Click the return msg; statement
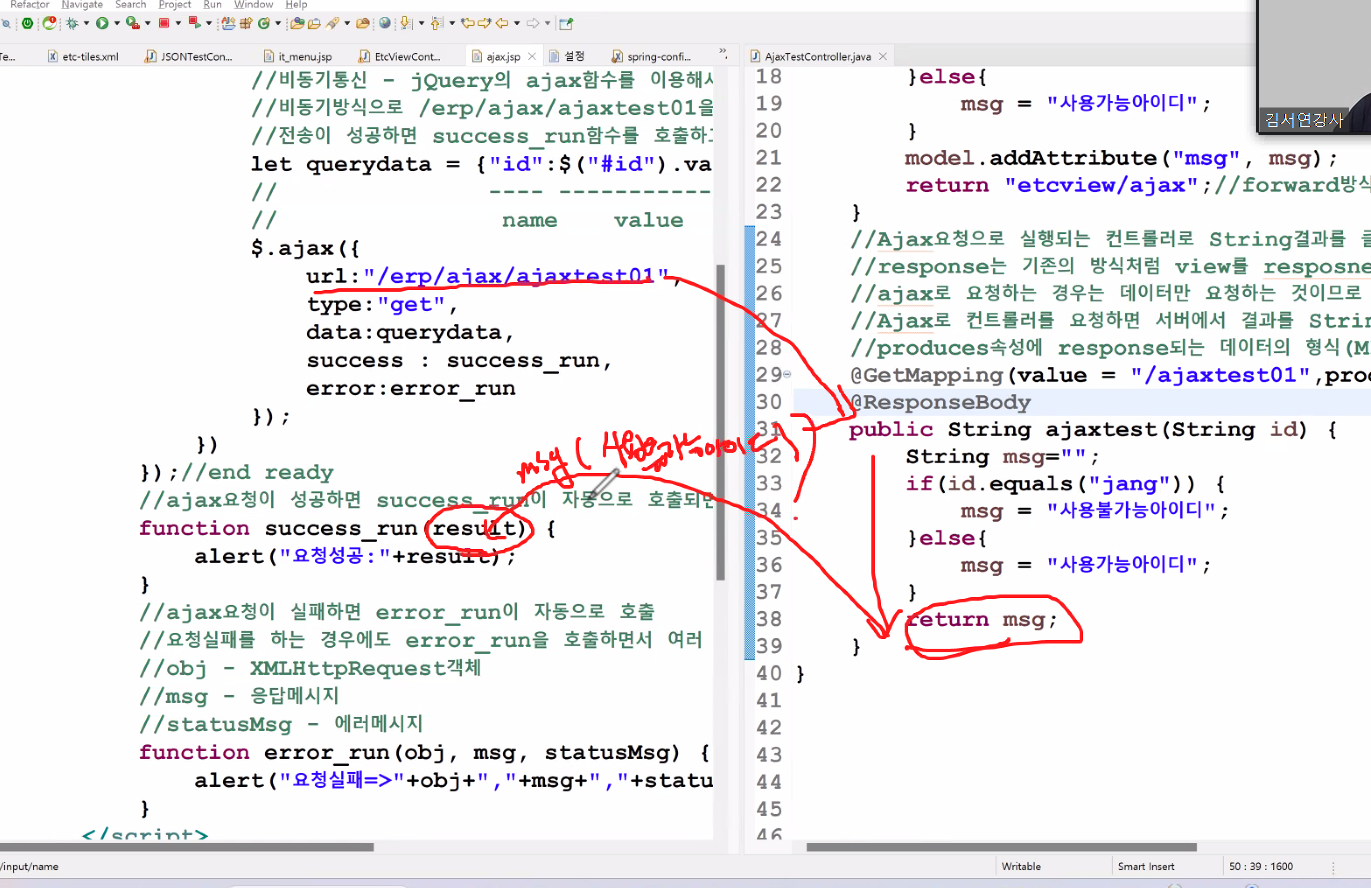1371x888 pixels. 981,619
